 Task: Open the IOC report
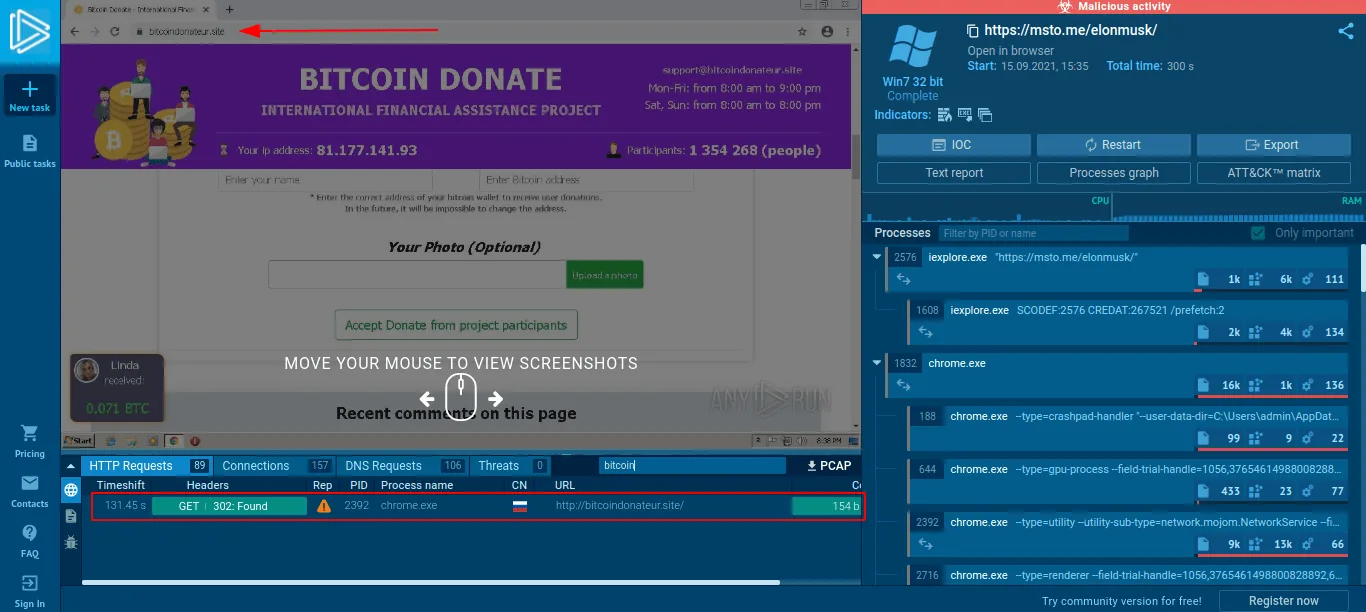point(954,145)
